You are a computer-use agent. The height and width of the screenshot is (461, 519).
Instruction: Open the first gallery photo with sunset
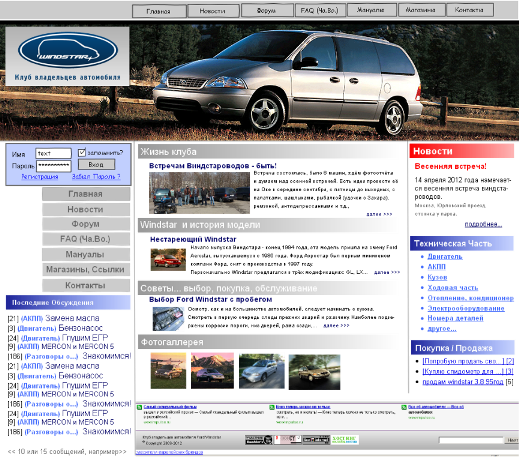pyautogui.click(x=168, y=371)
